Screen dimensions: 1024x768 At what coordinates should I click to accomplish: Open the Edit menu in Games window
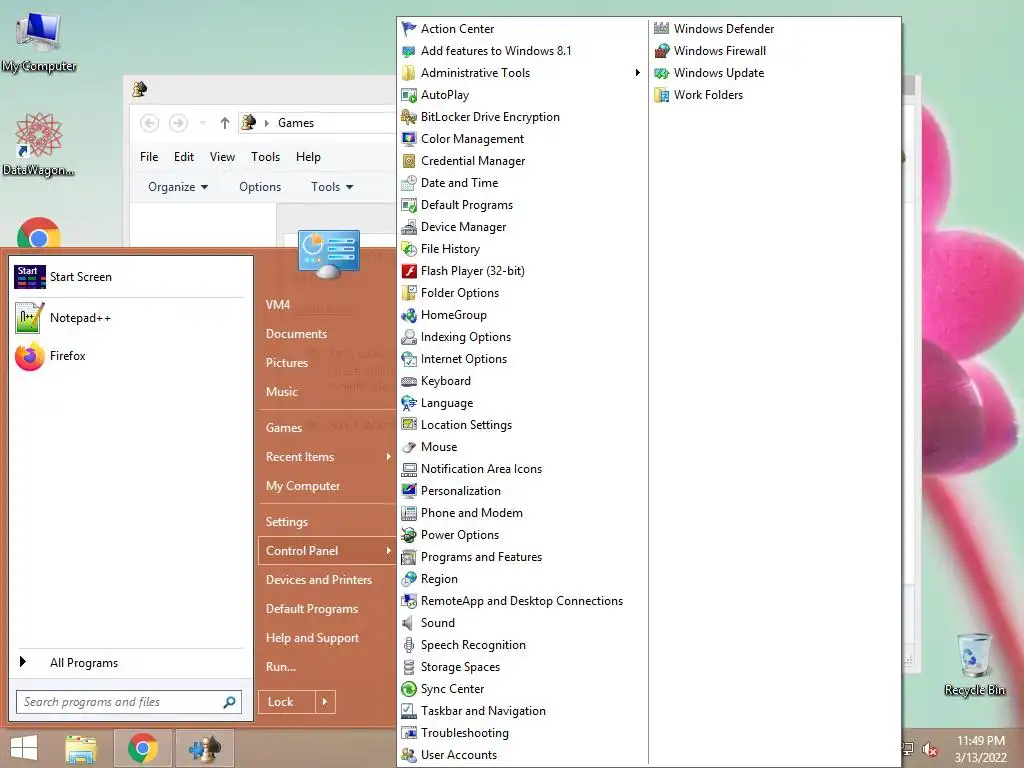184,157
